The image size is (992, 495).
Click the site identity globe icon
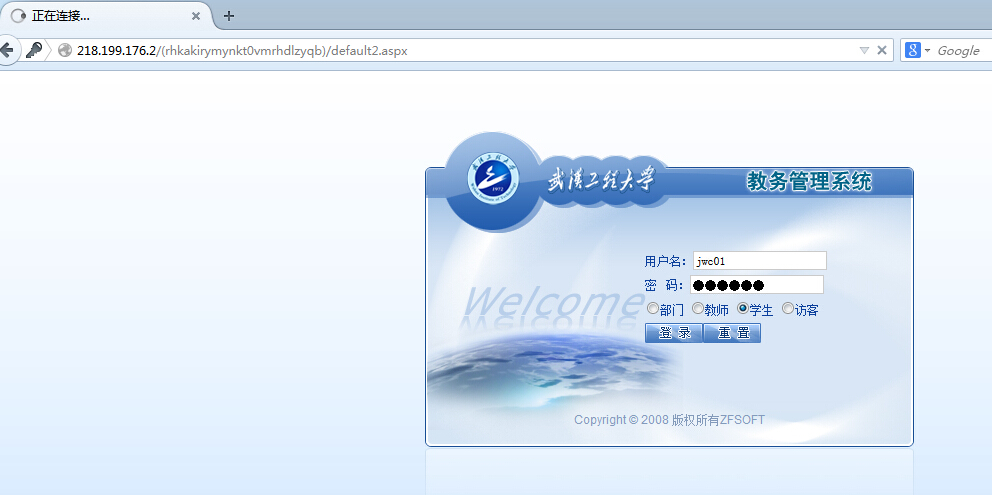[x=65, y=51]
